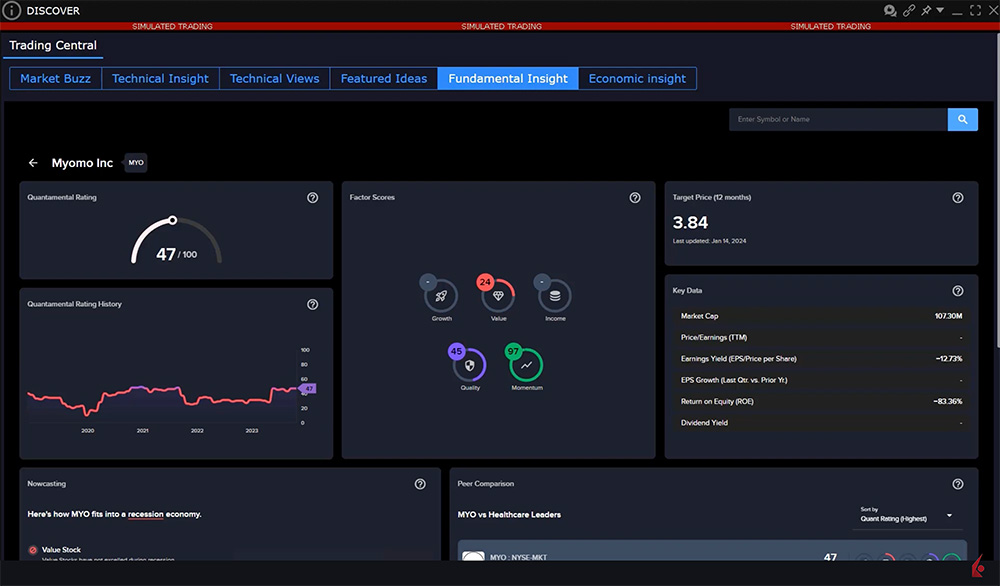Open help for Factor Scores panel
Image resolution: width=1000 pixels, height=586 pixels.
(x=635, y=198)
